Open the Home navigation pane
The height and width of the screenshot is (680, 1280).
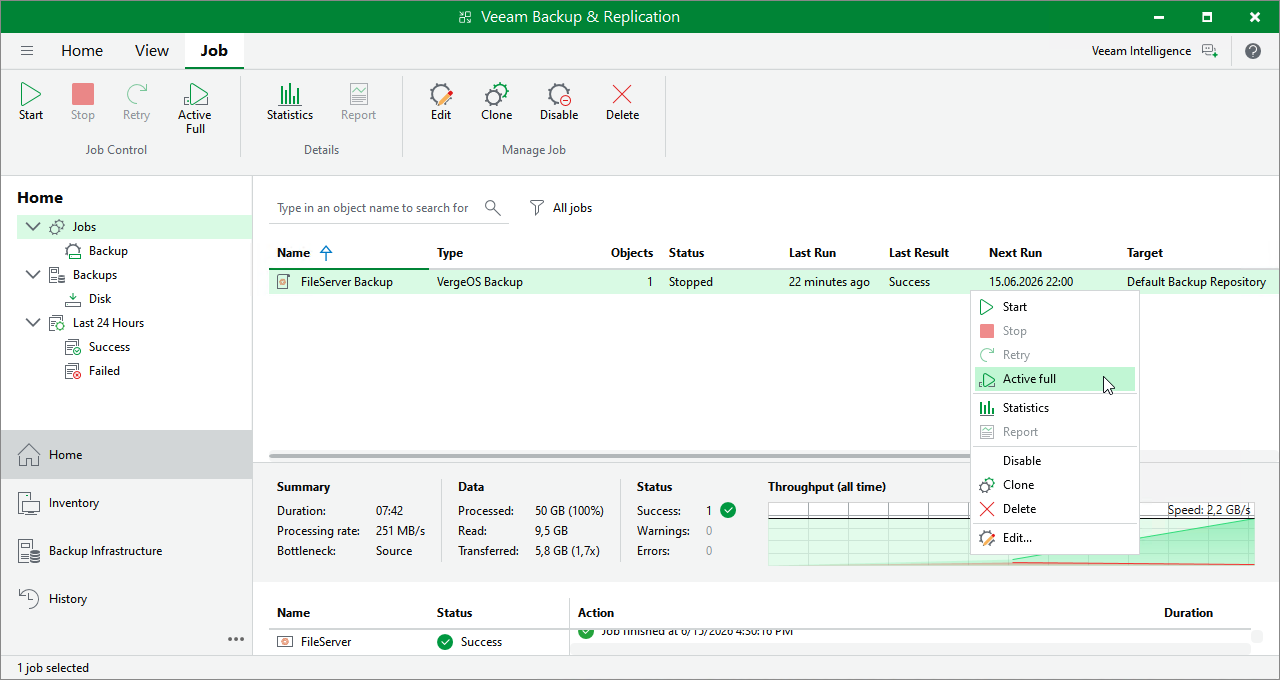pos(126,455)
